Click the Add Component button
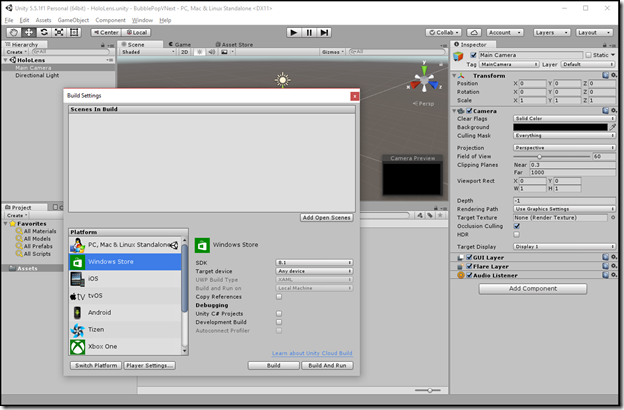 (533, 289)
